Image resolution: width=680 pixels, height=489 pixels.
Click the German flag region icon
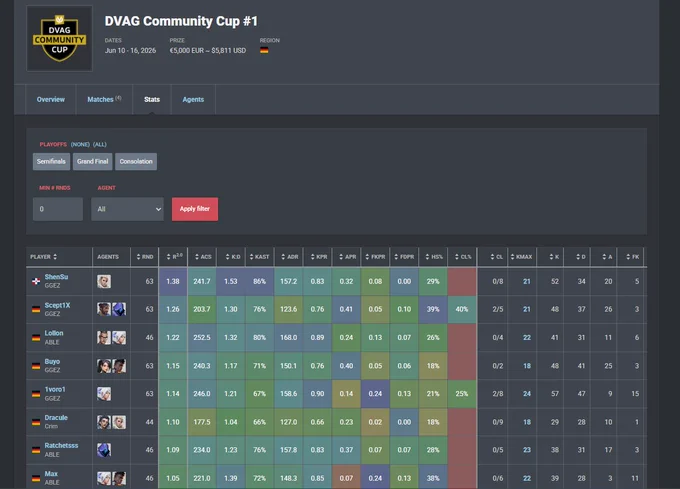point(264,50)
